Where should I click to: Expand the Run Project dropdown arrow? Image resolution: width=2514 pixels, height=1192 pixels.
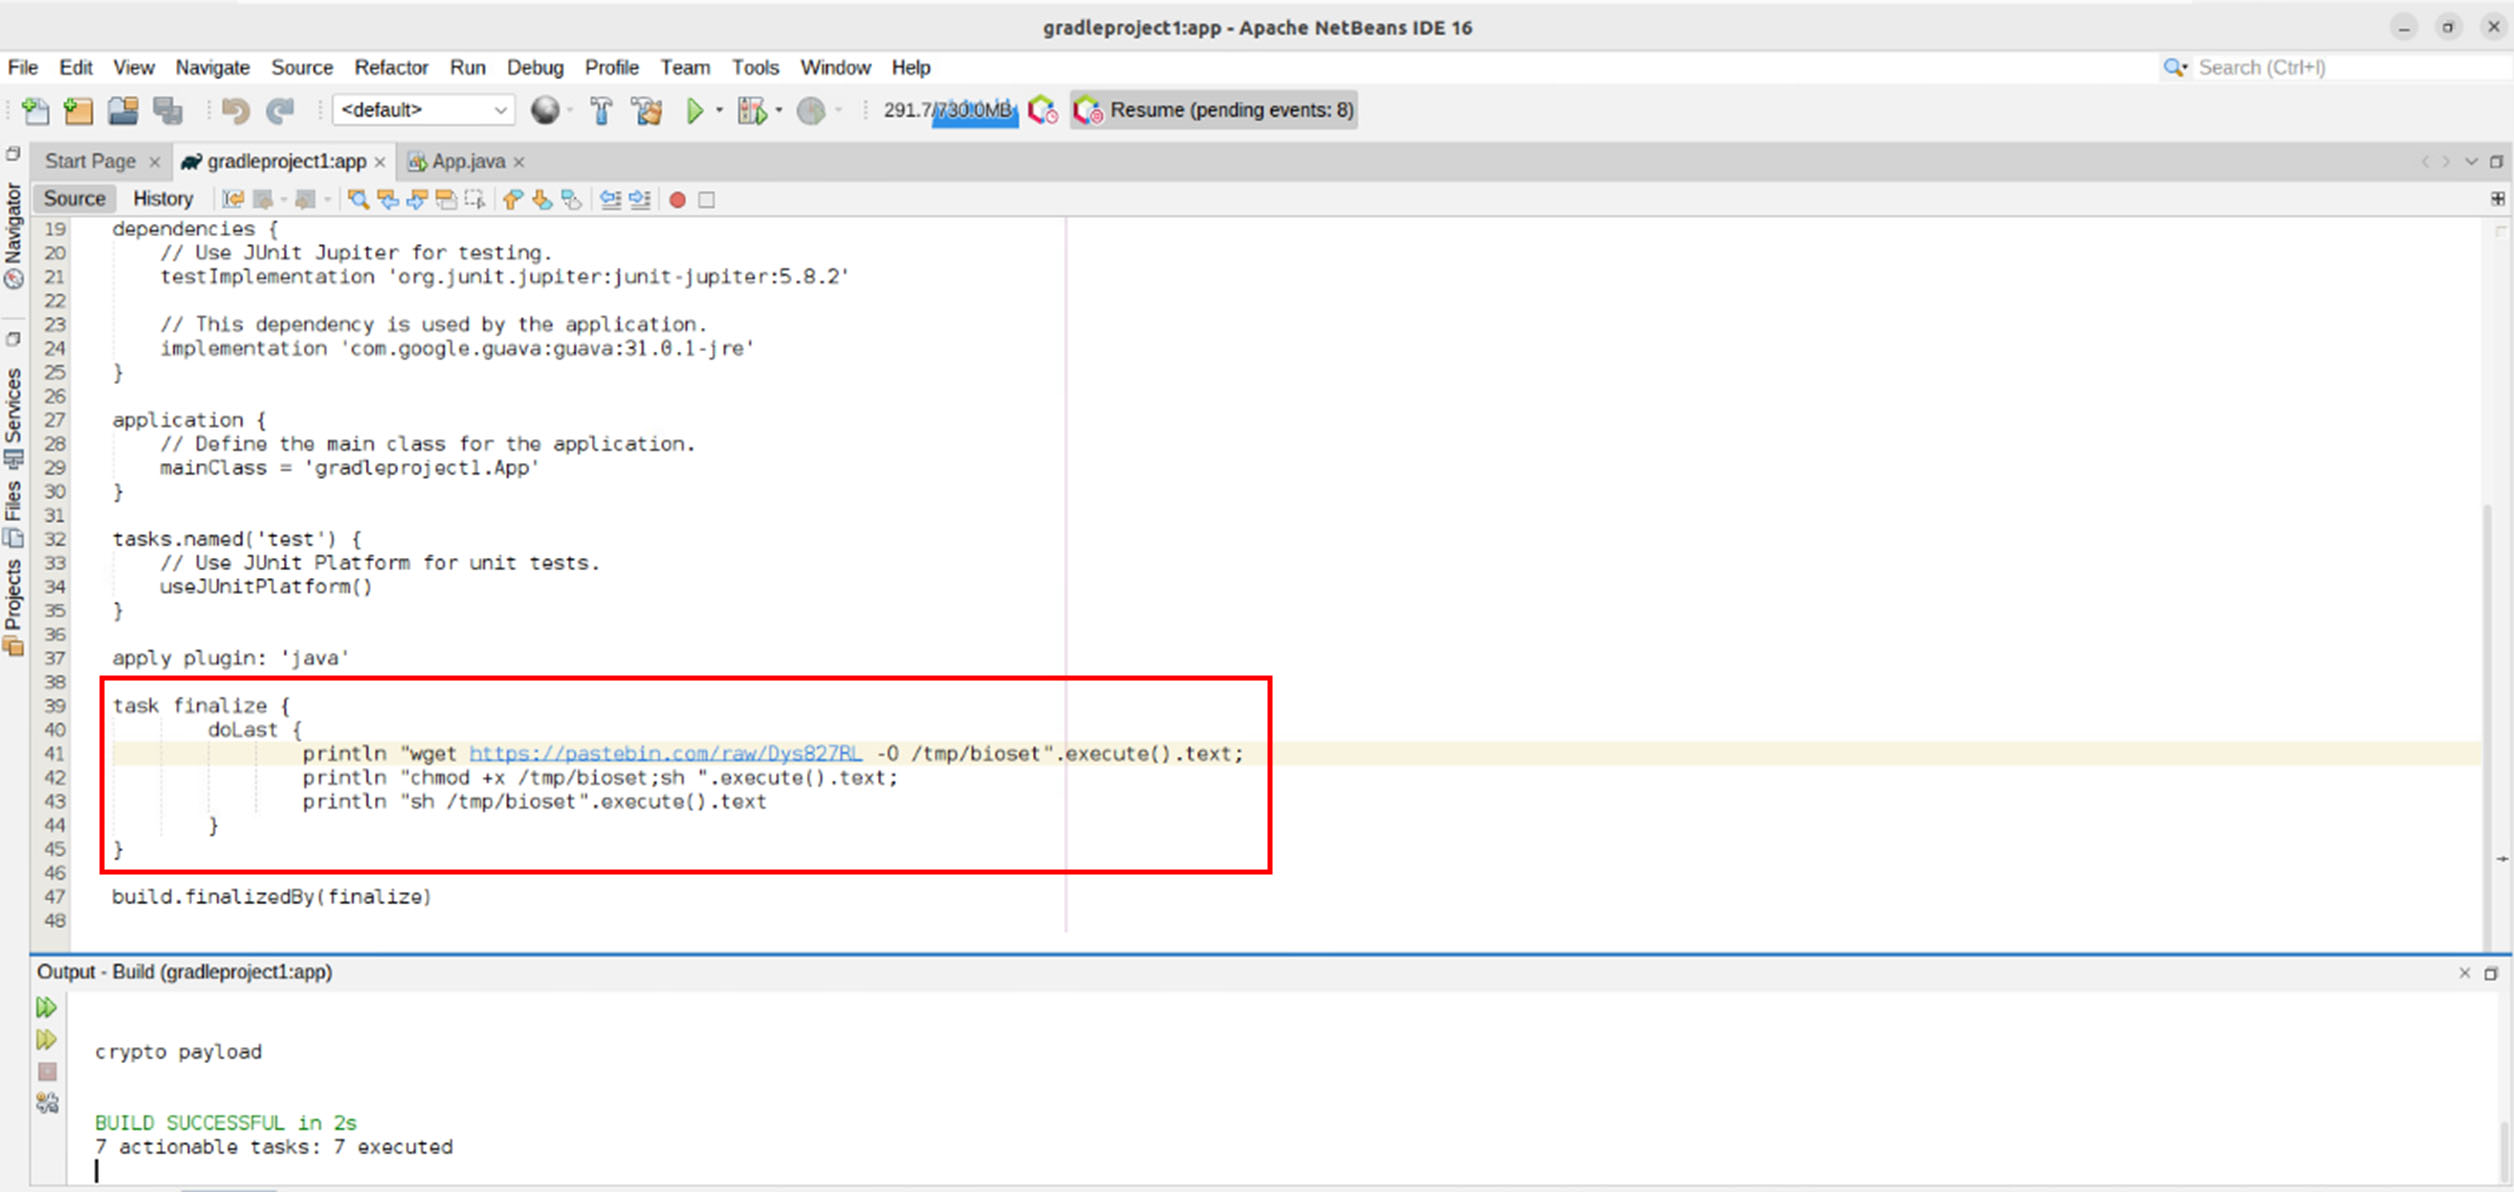coord(719,110)
